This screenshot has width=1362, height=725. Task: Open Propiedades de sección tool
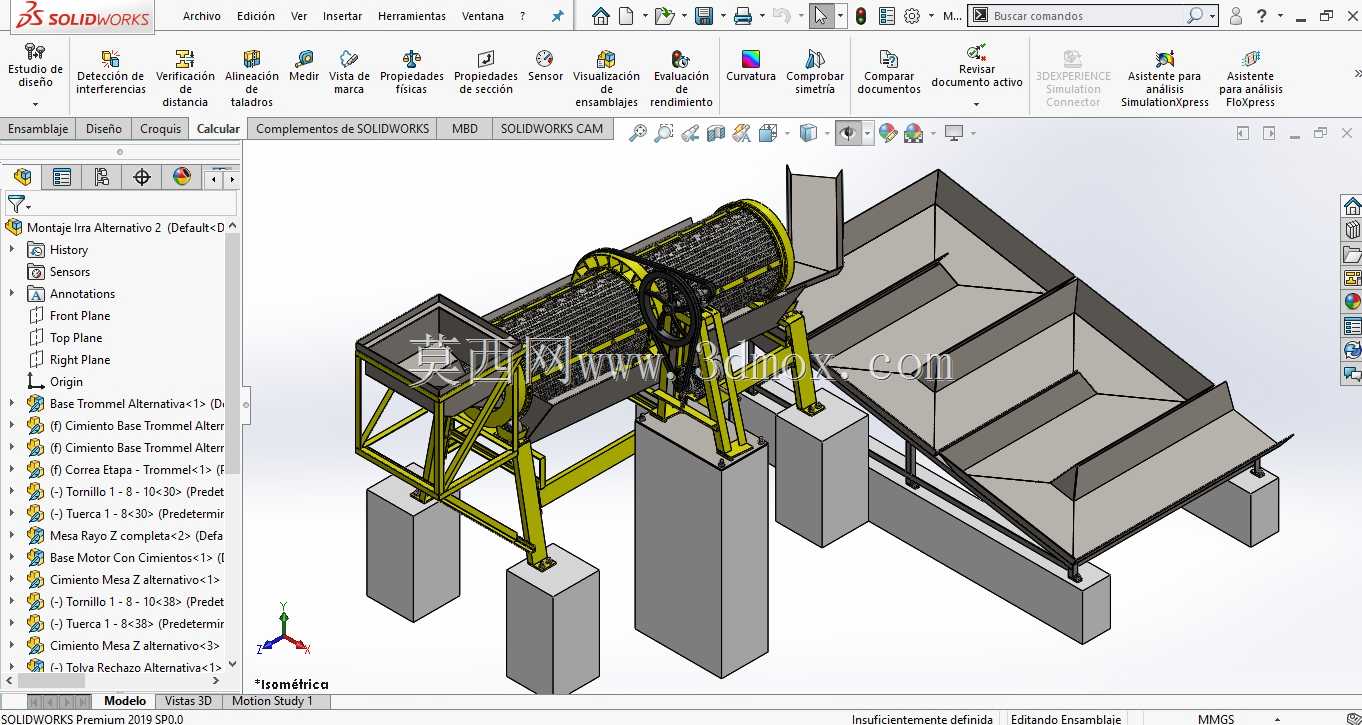[x=486, y=72]
